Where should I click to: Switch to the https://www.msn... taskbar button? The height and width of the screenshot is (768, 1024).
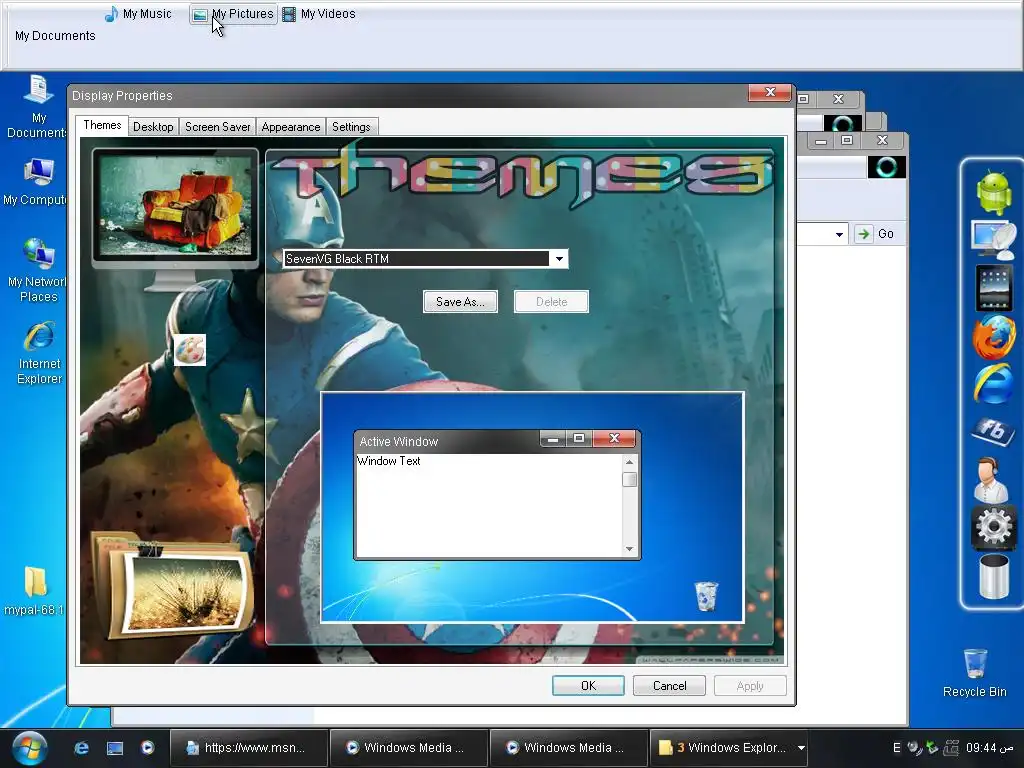click(x=248, y=748)
